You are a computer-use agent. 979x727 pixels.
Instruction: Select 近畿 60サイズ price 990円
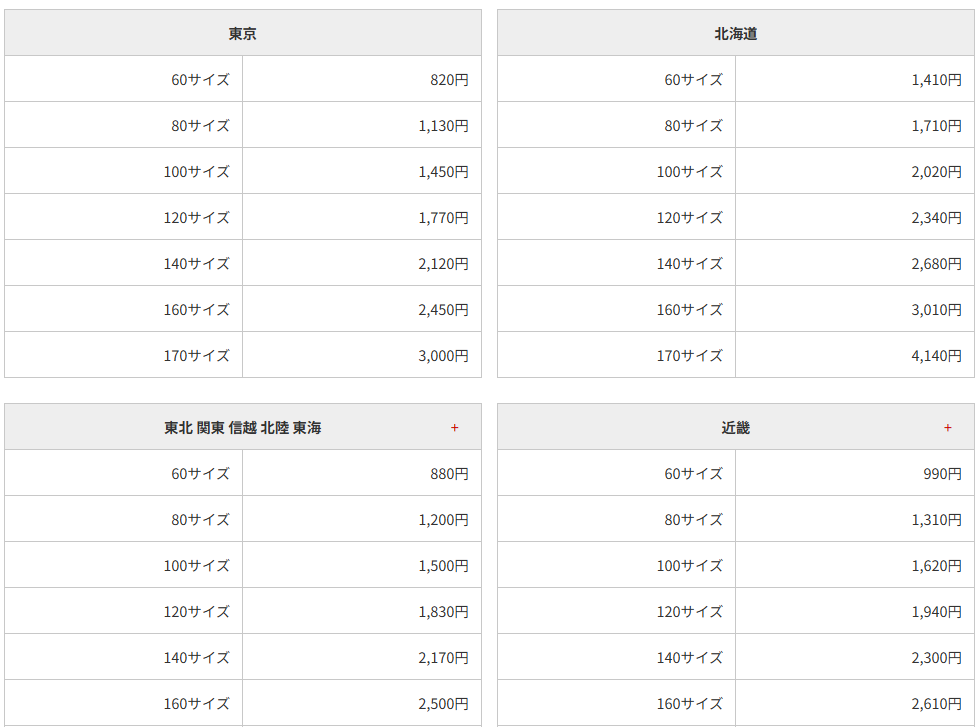[943, 474]
